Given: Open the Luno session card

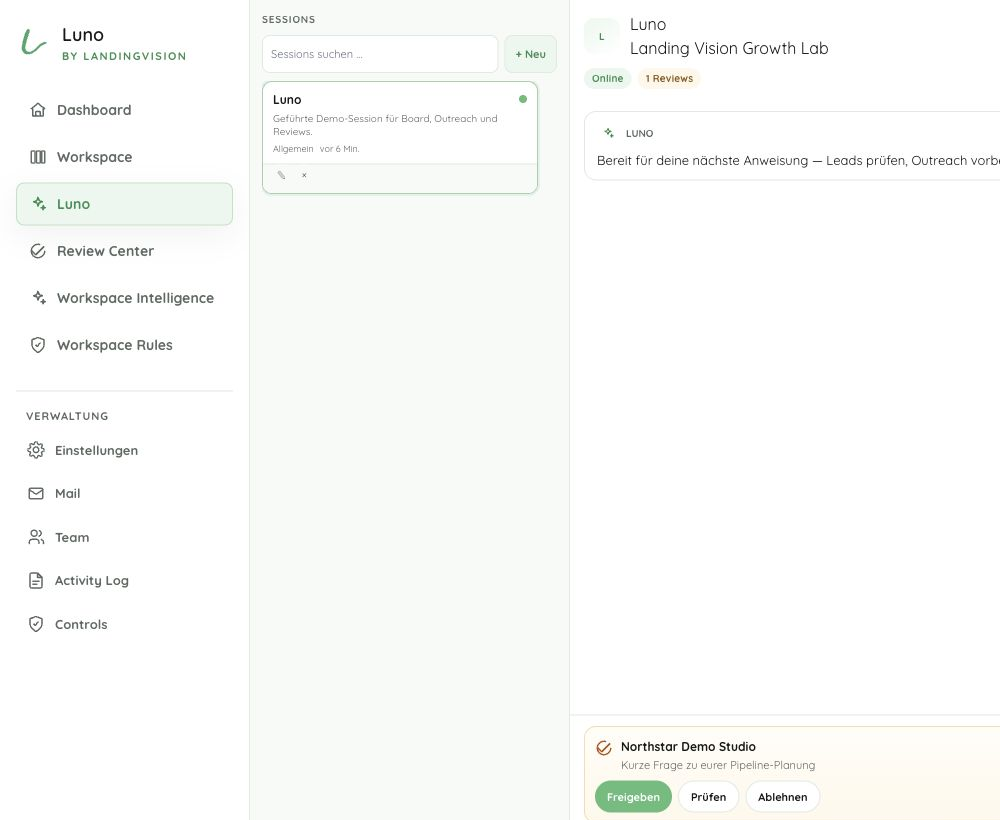Looking at the screenshot, I should click(x=400, y=137).
